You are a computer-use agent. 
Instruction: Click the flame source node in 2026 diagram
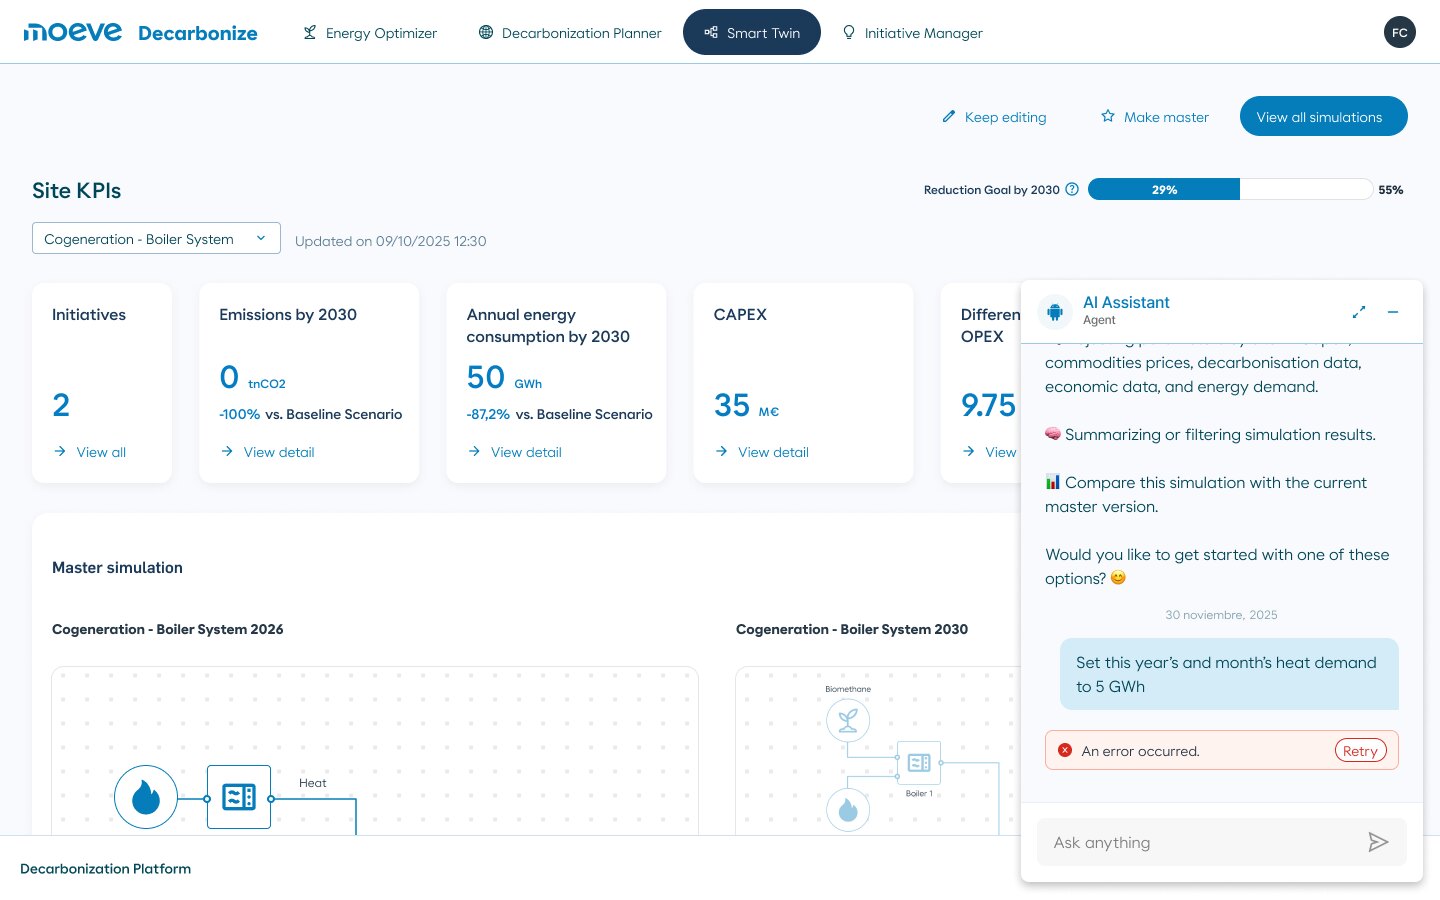point(146,797)
